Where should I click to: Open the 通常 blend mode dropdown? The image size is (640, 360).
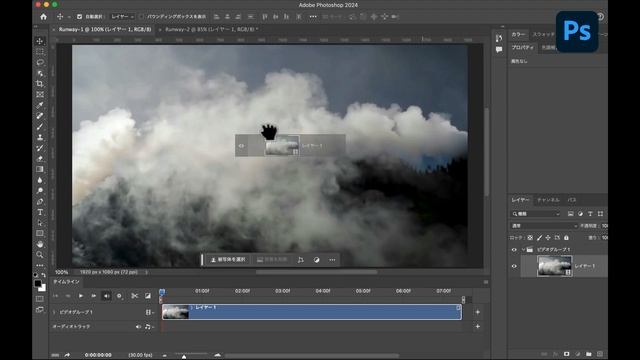(x=544, y=226)
